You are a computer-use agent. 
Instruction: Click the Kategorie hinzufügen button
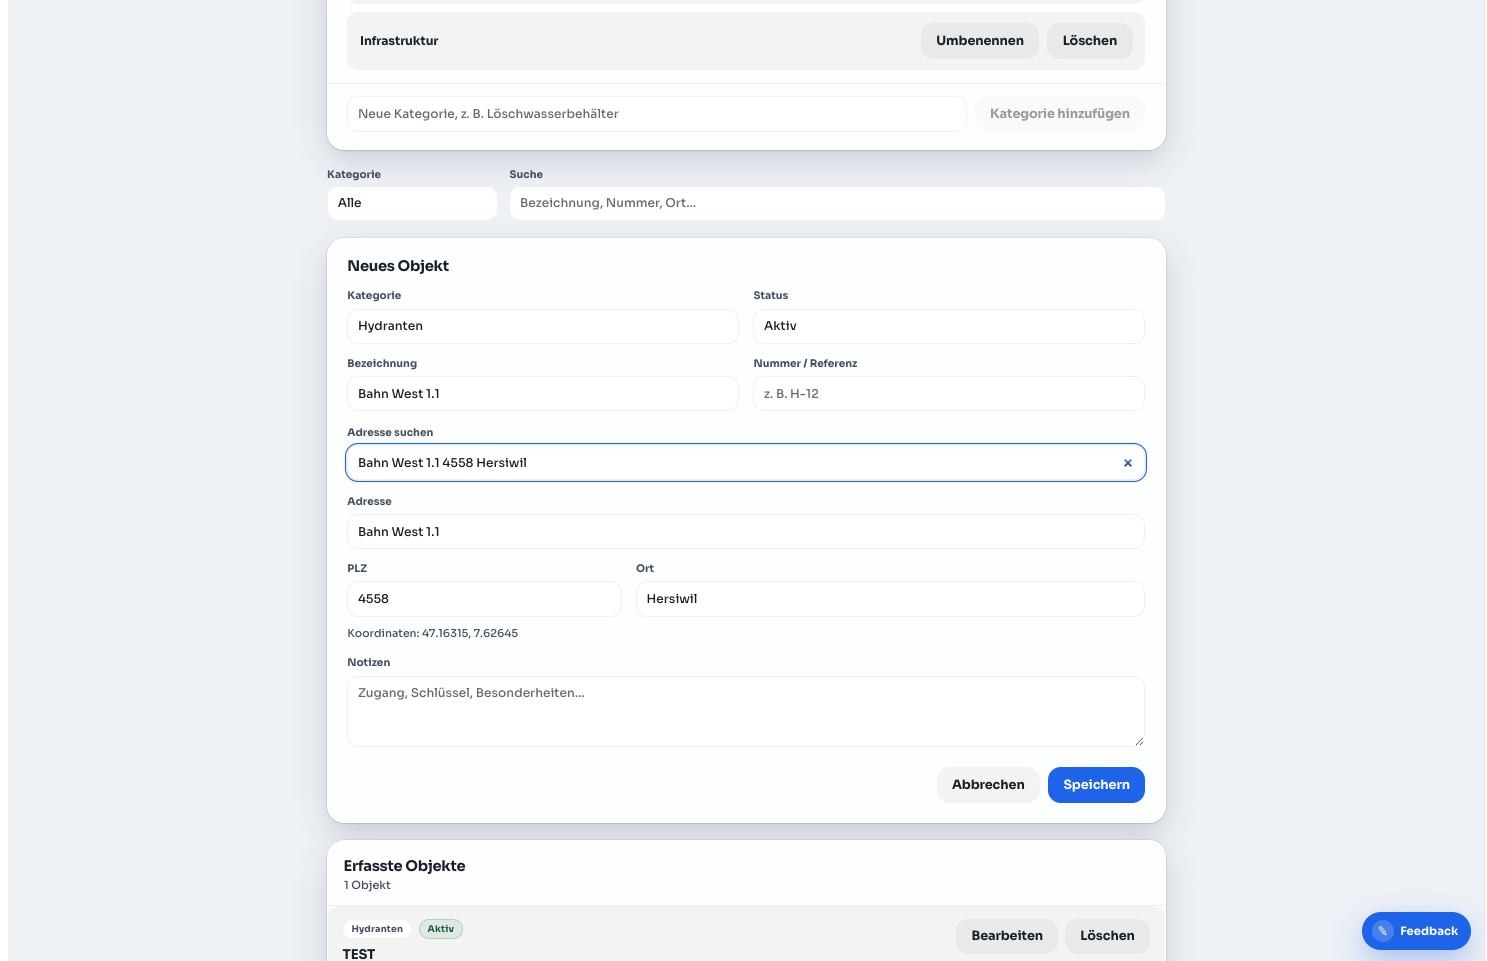(x=1059, y=114)
